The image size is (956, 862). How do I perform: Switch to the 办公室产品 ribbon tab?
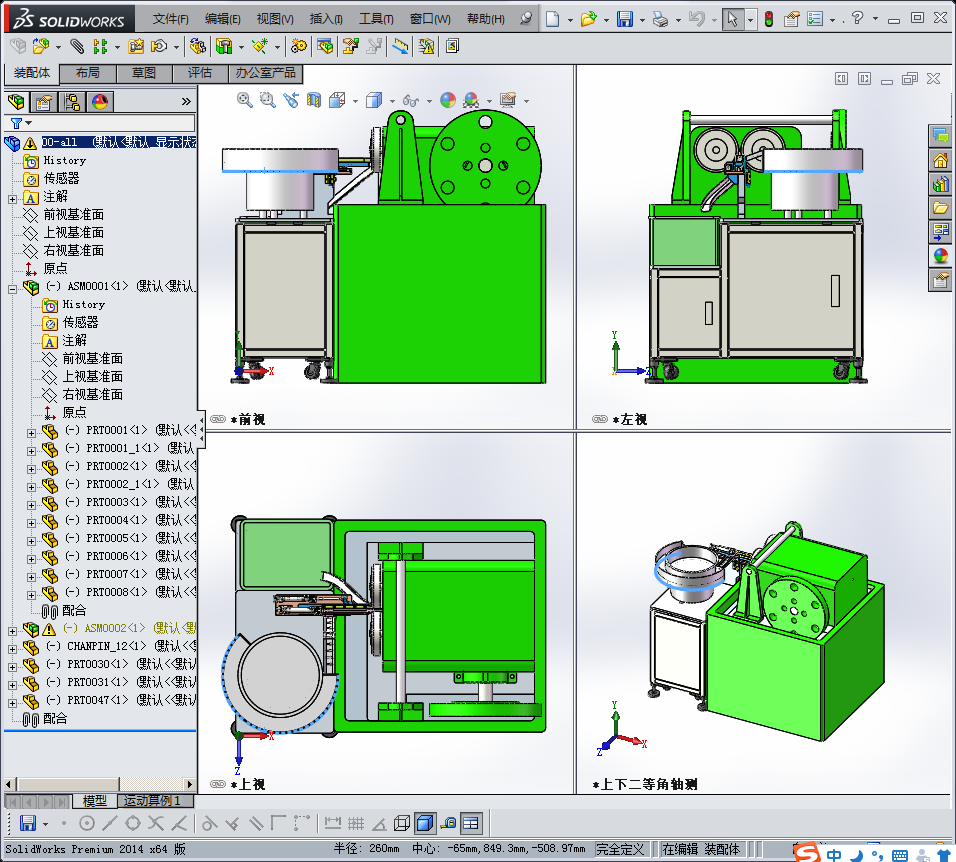click(x=265, y=73)
